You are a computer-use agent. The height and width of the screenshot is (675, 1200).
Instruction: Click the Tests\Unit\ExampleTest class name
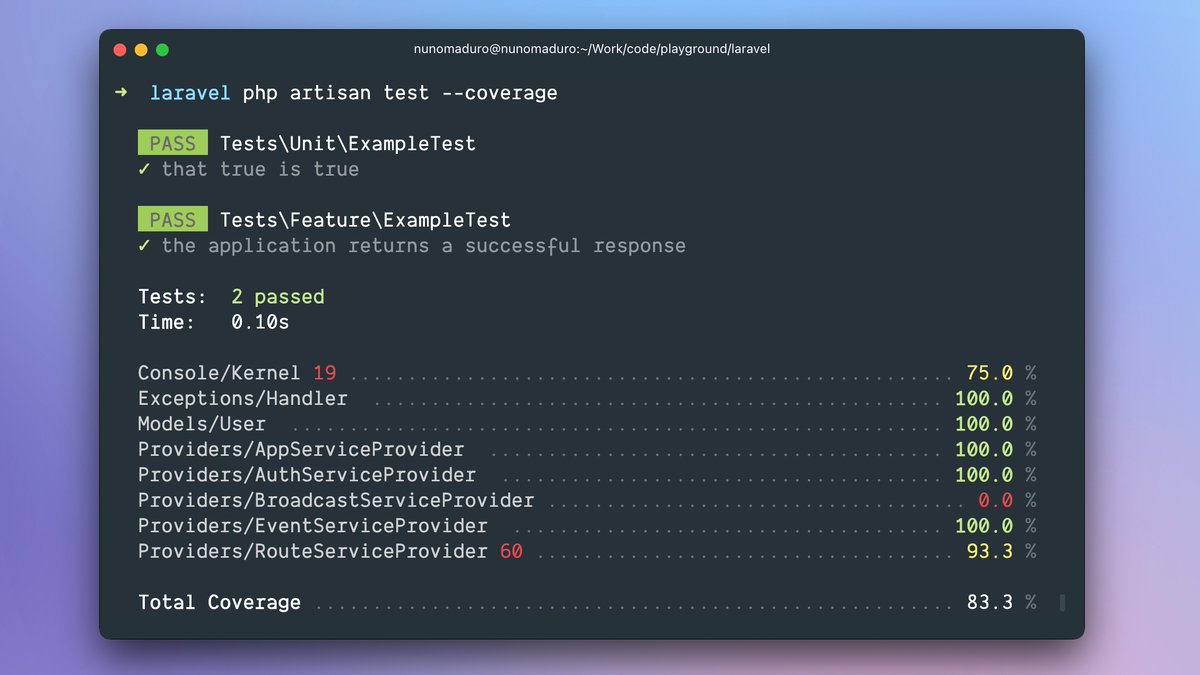tap(348, 144)
